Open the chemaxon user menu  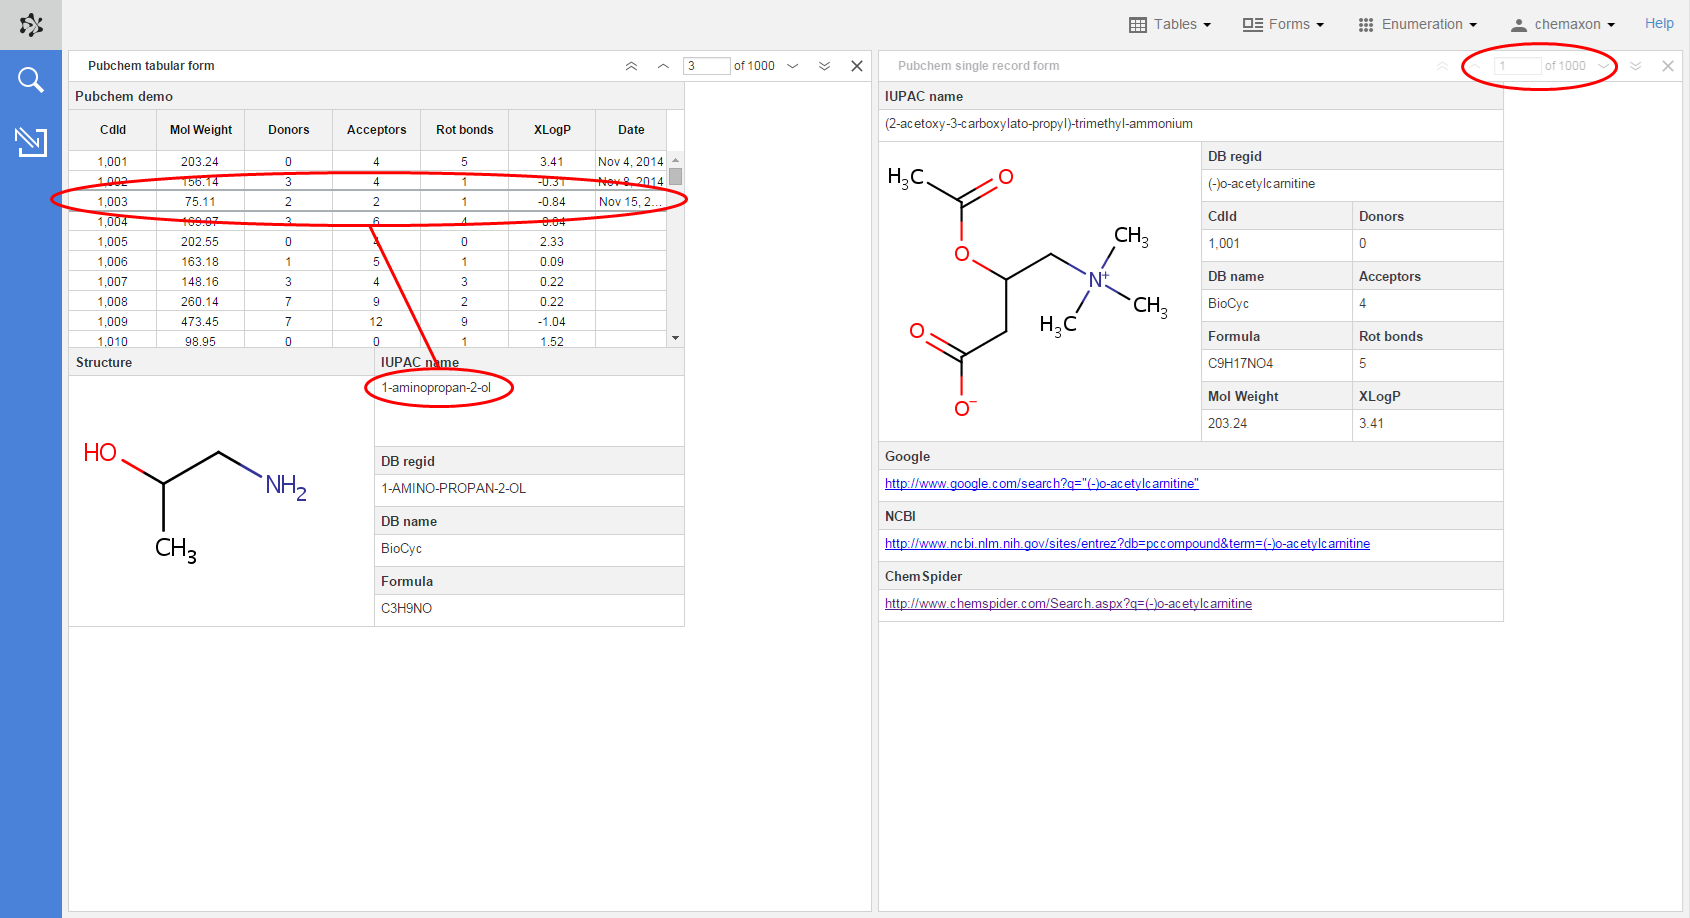[1563, 24]
